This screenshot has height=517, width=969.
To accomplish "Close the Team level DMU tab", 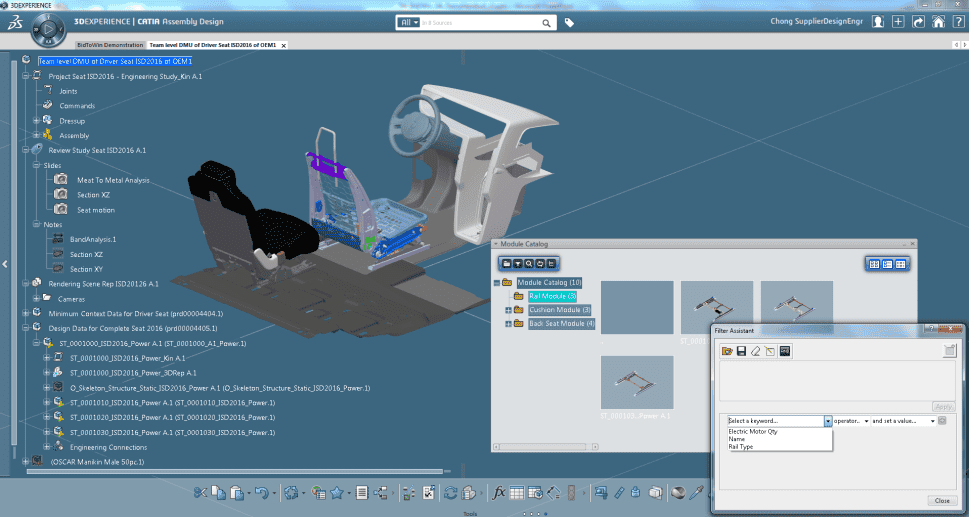I will [283, 46].
